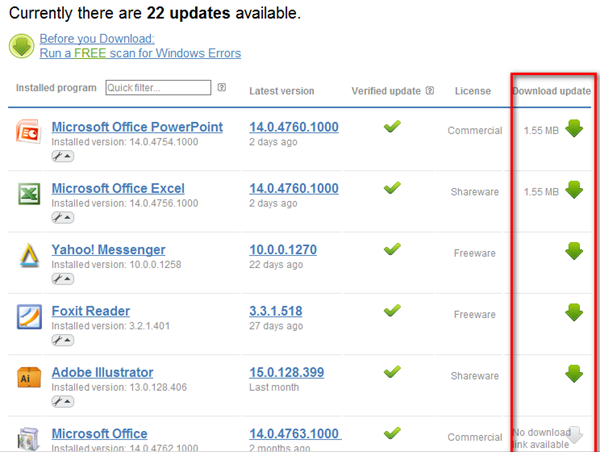
Task: Download the Adobe Illustrator update
Action: [x=574, y=374]
